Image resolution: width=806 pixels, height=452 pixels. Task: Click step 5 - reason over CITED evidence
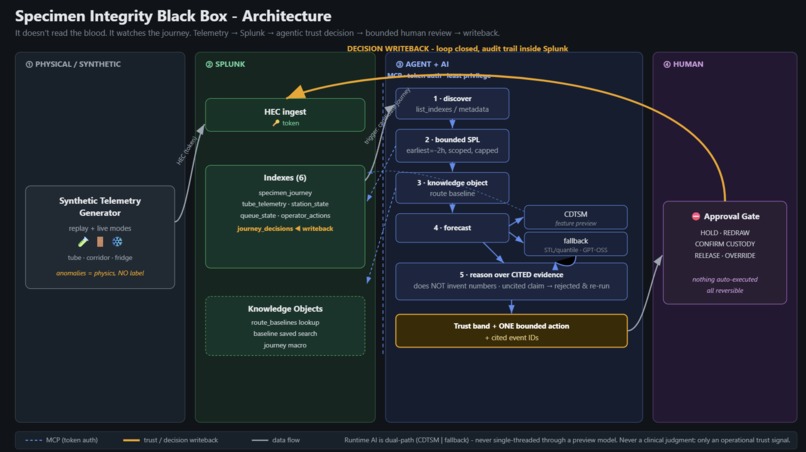511,281
